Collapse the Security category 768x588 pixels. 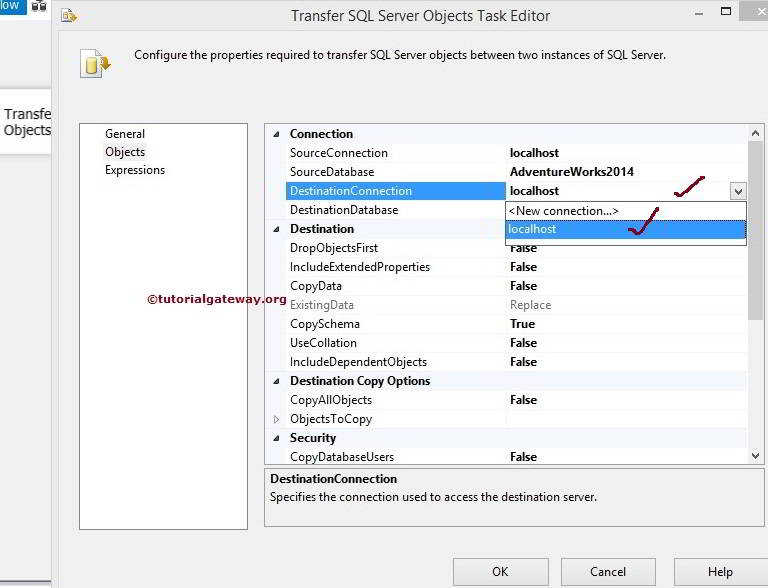pos(276,438)
